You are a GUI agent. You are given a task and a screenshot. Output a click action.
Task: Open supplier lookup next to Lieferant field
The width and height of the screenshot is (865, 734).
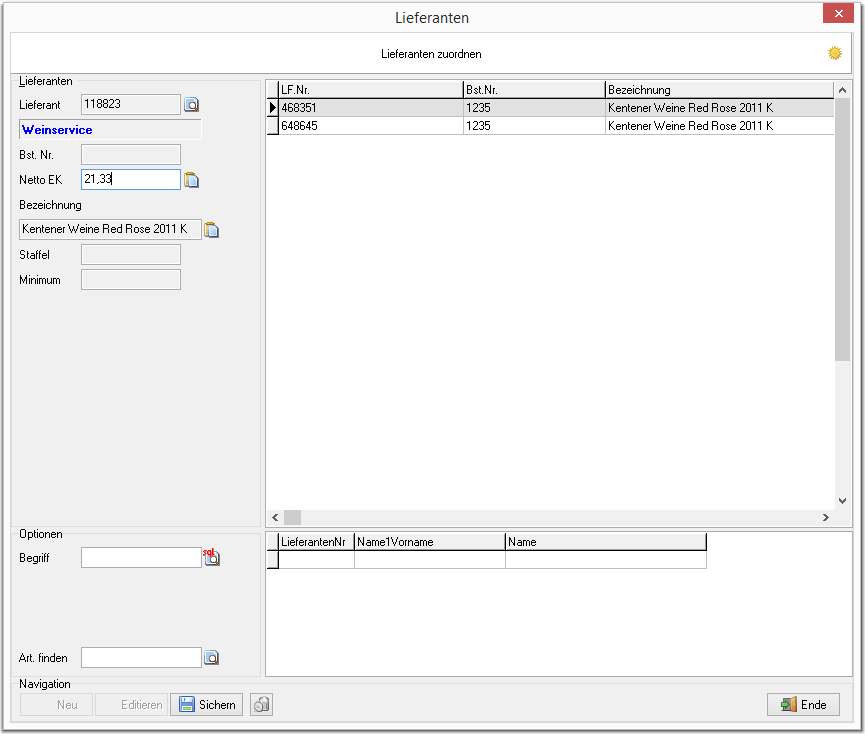[x=191, y=104]
